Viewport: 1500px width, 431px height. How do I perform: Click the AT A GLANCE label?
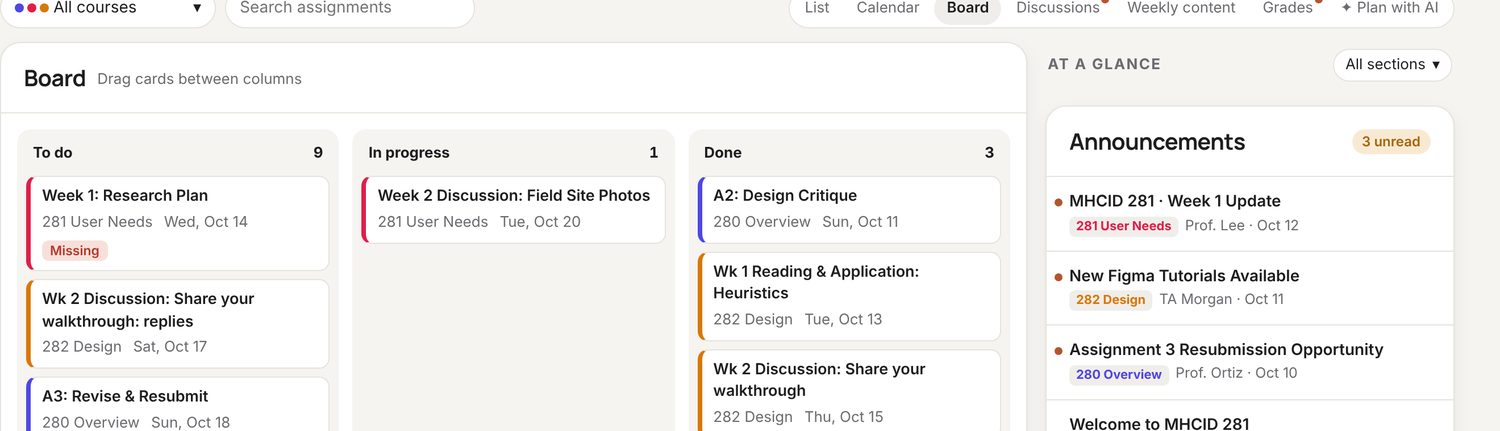1104,64
